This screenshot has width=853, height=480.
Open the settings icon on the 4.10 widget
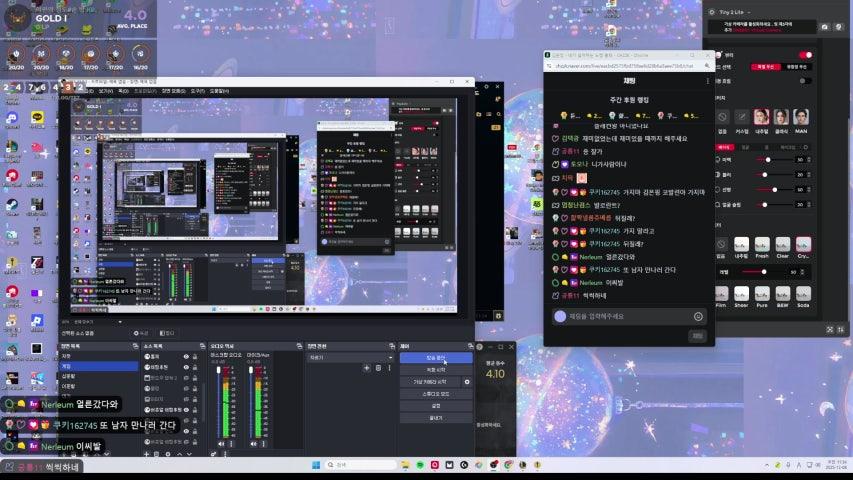[x=479, y=346]
